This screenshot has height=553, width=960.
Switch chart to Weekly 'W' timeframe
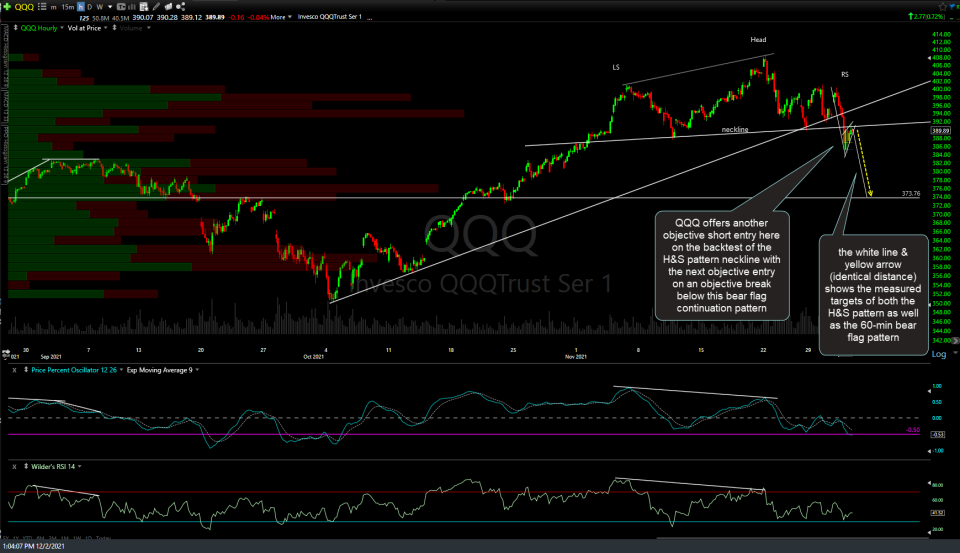click(x=100, y=7)
